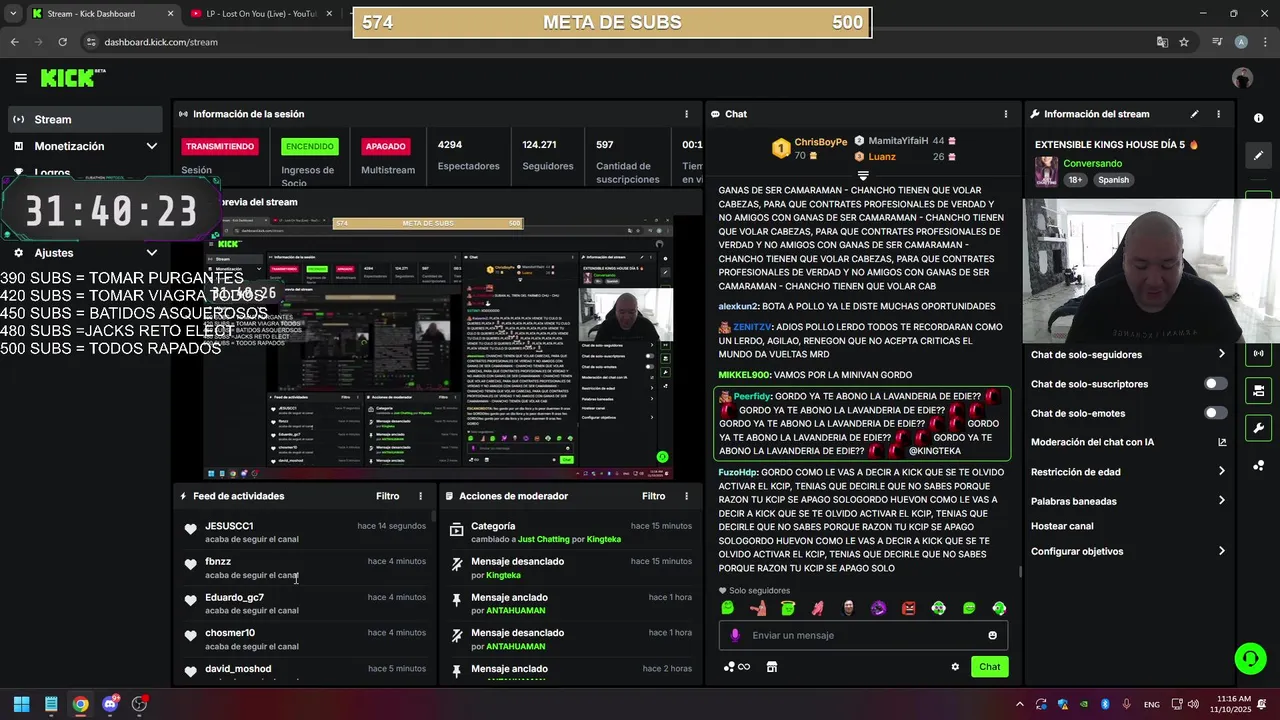
Task: Open chat settings gear icon
Action: tap(955, 667)
